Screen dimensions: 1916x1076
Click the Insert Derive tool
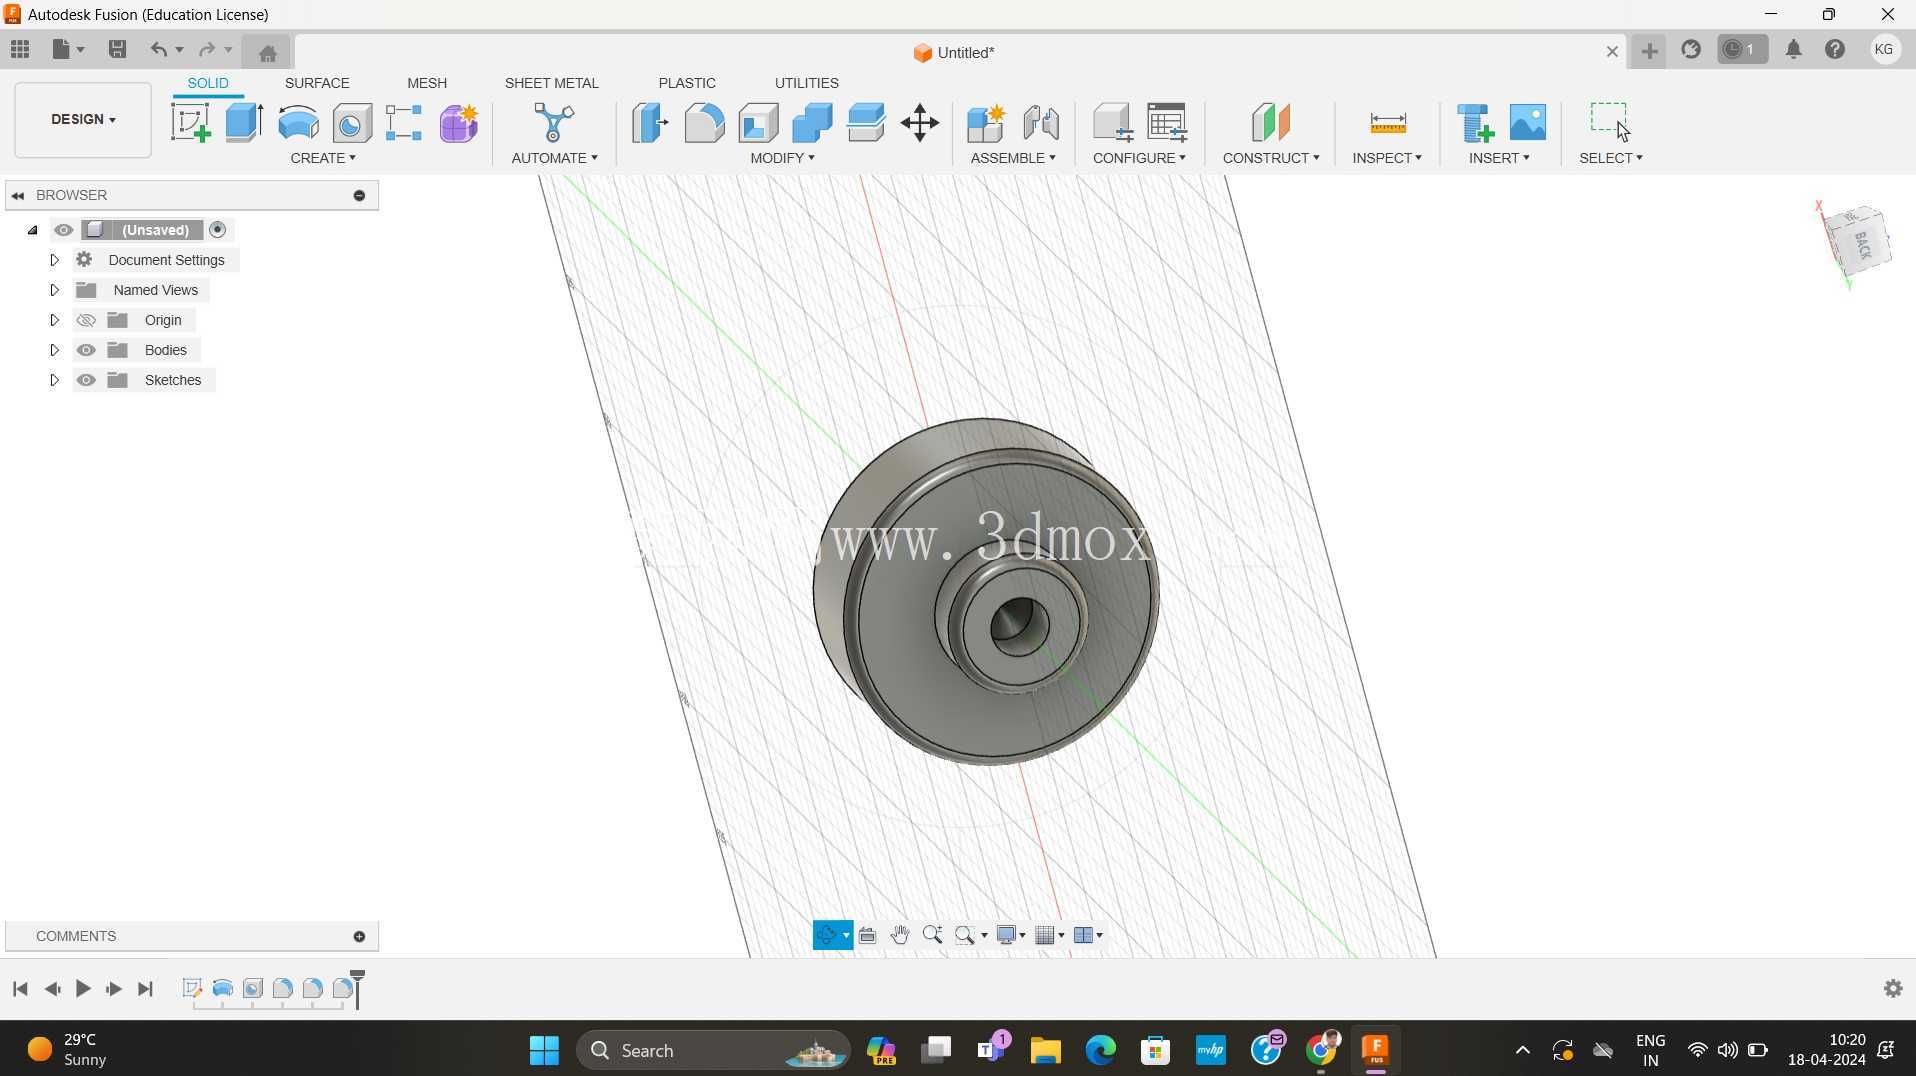1475,123
